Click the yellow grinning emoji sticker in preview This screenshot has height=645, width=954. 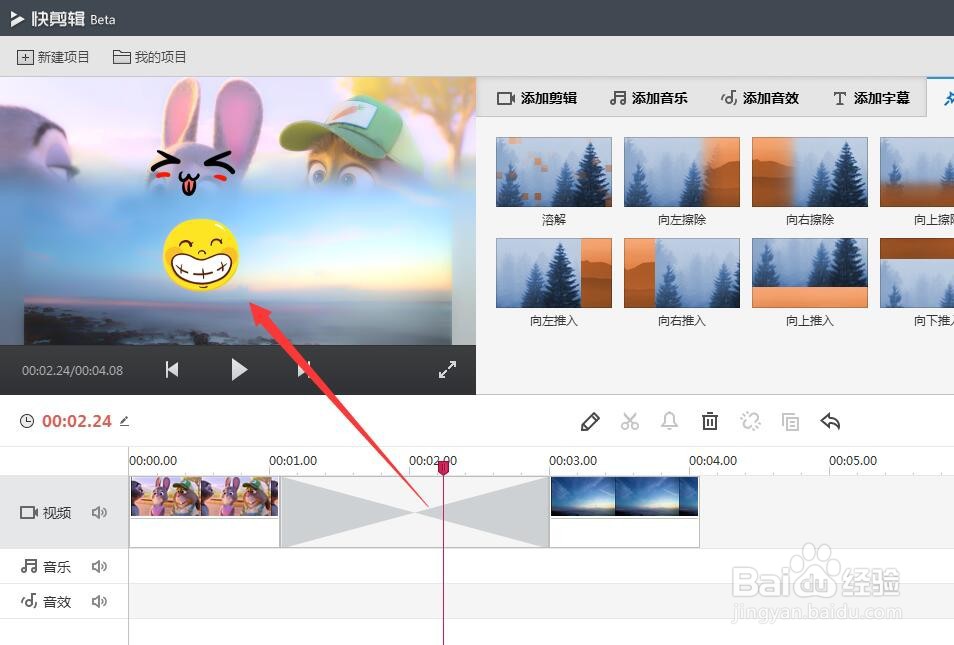(x=201, y=254)
